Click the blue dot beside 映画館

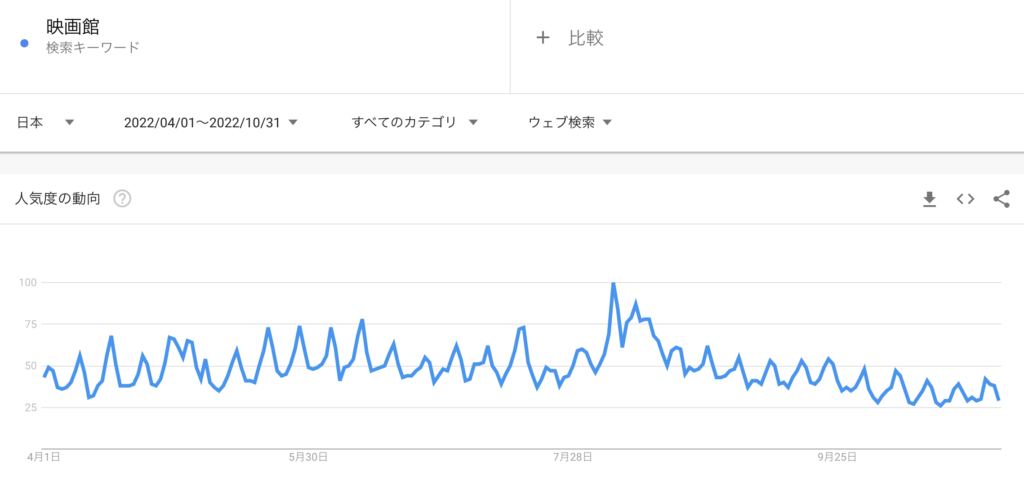[x=24, y=44]
